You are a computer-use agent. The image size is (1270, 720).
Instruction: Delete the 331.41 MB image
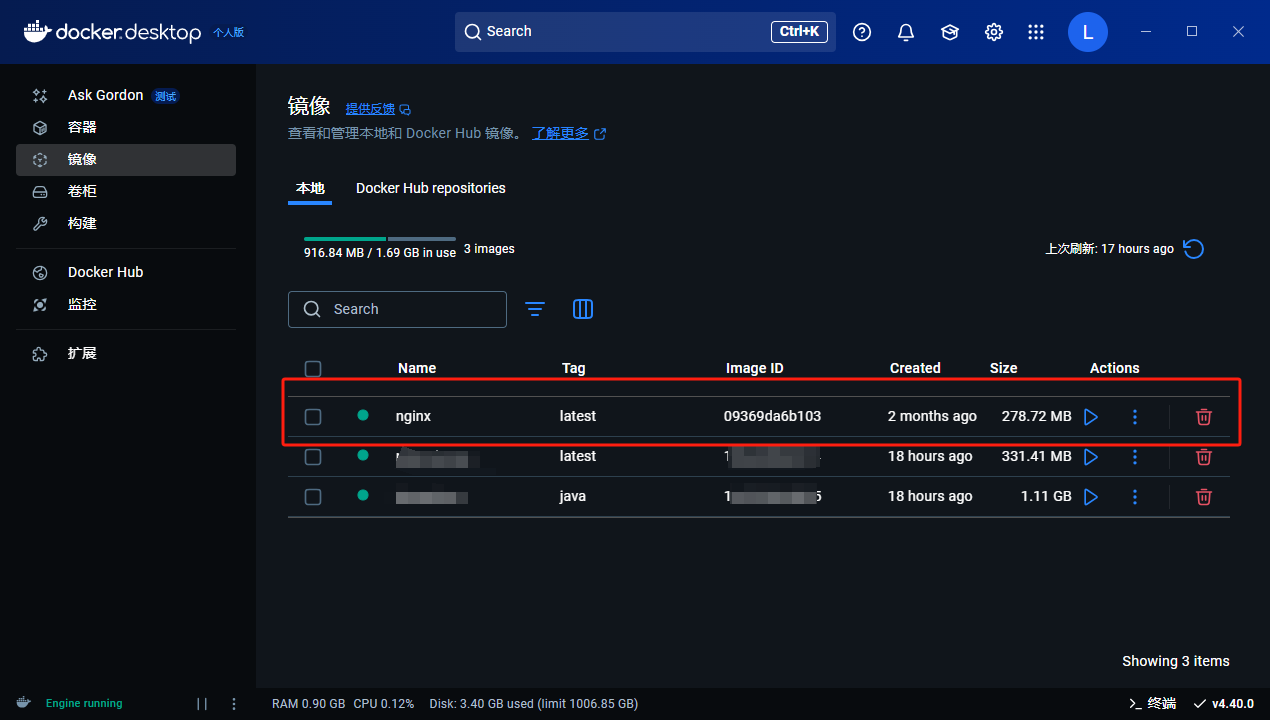coord(1204,456)
